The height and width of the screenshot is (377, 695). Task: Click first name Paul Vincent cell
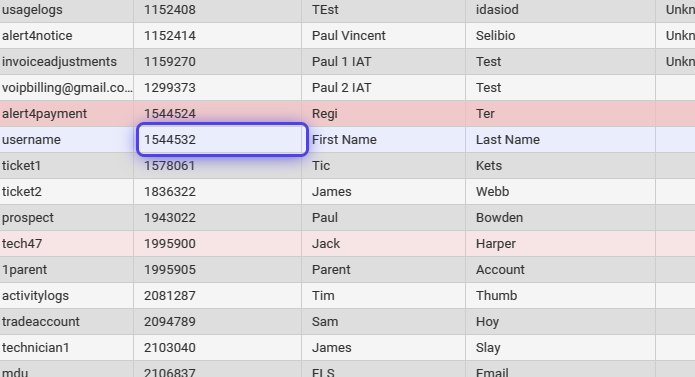pos(384,36)
